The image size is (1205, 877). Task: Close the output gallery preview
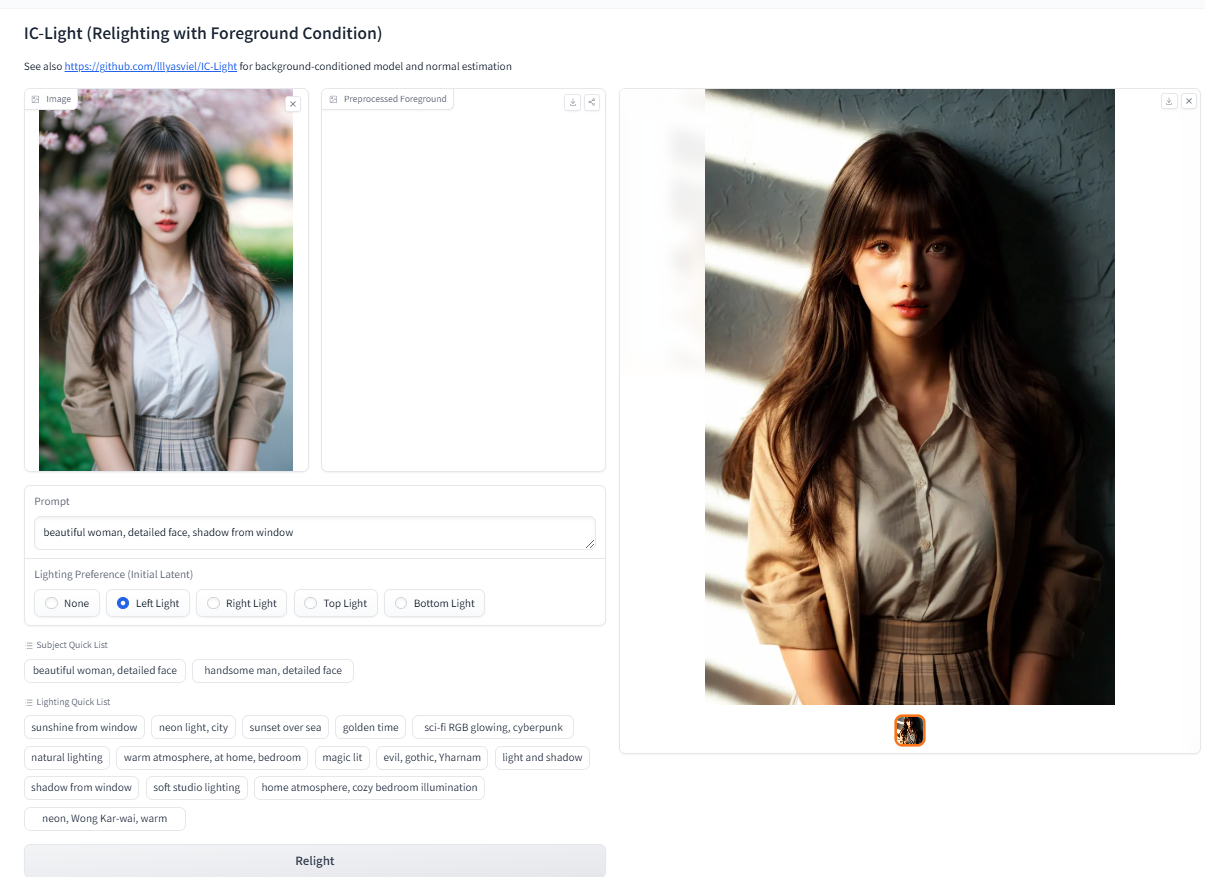(1189, 101)
